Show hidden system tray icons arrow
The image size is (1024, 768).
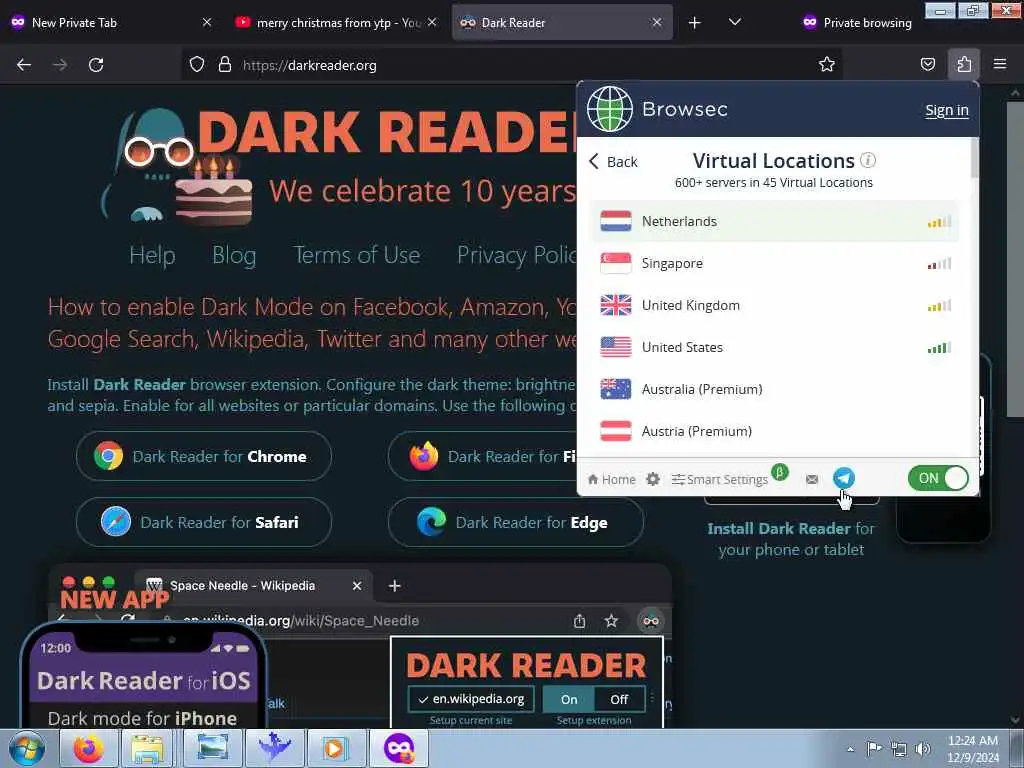(x=850, y=749)
